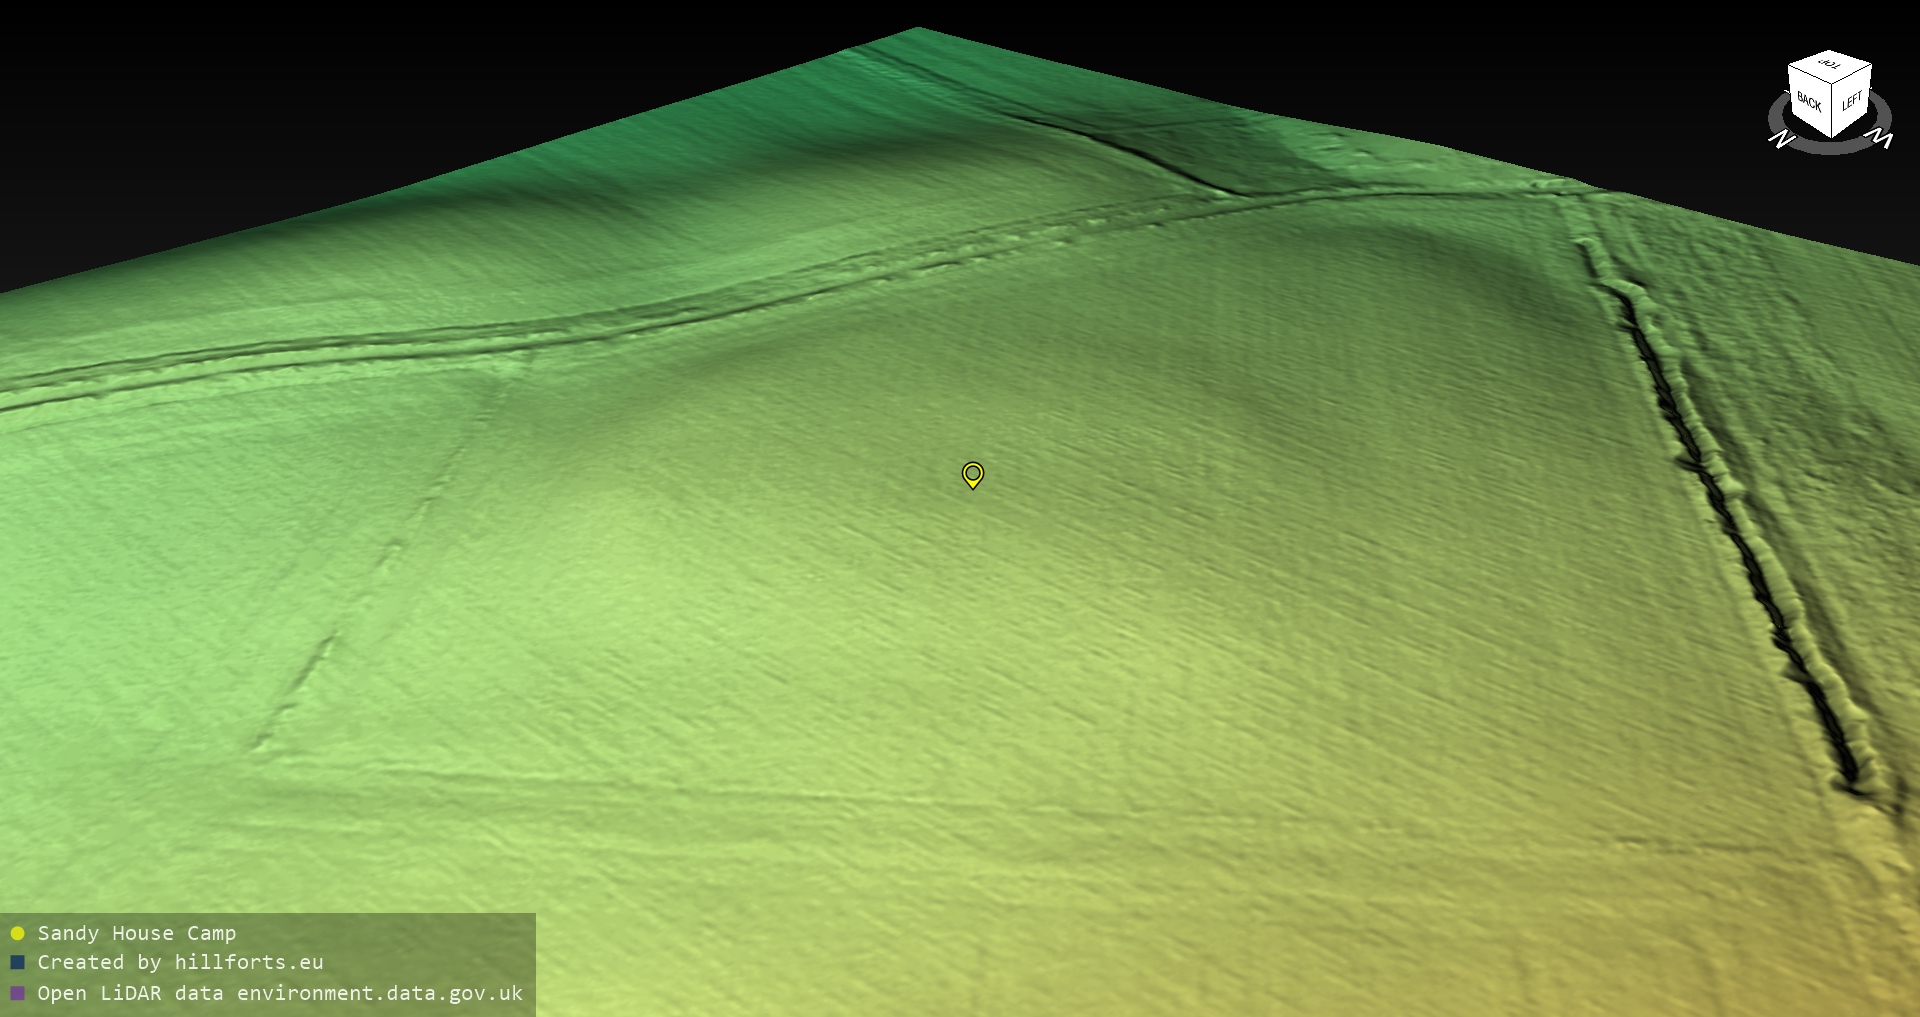The image size is (1920, 1017).
Task: Click the W compass letter right of the cube
Action: tap(1881, 138)
